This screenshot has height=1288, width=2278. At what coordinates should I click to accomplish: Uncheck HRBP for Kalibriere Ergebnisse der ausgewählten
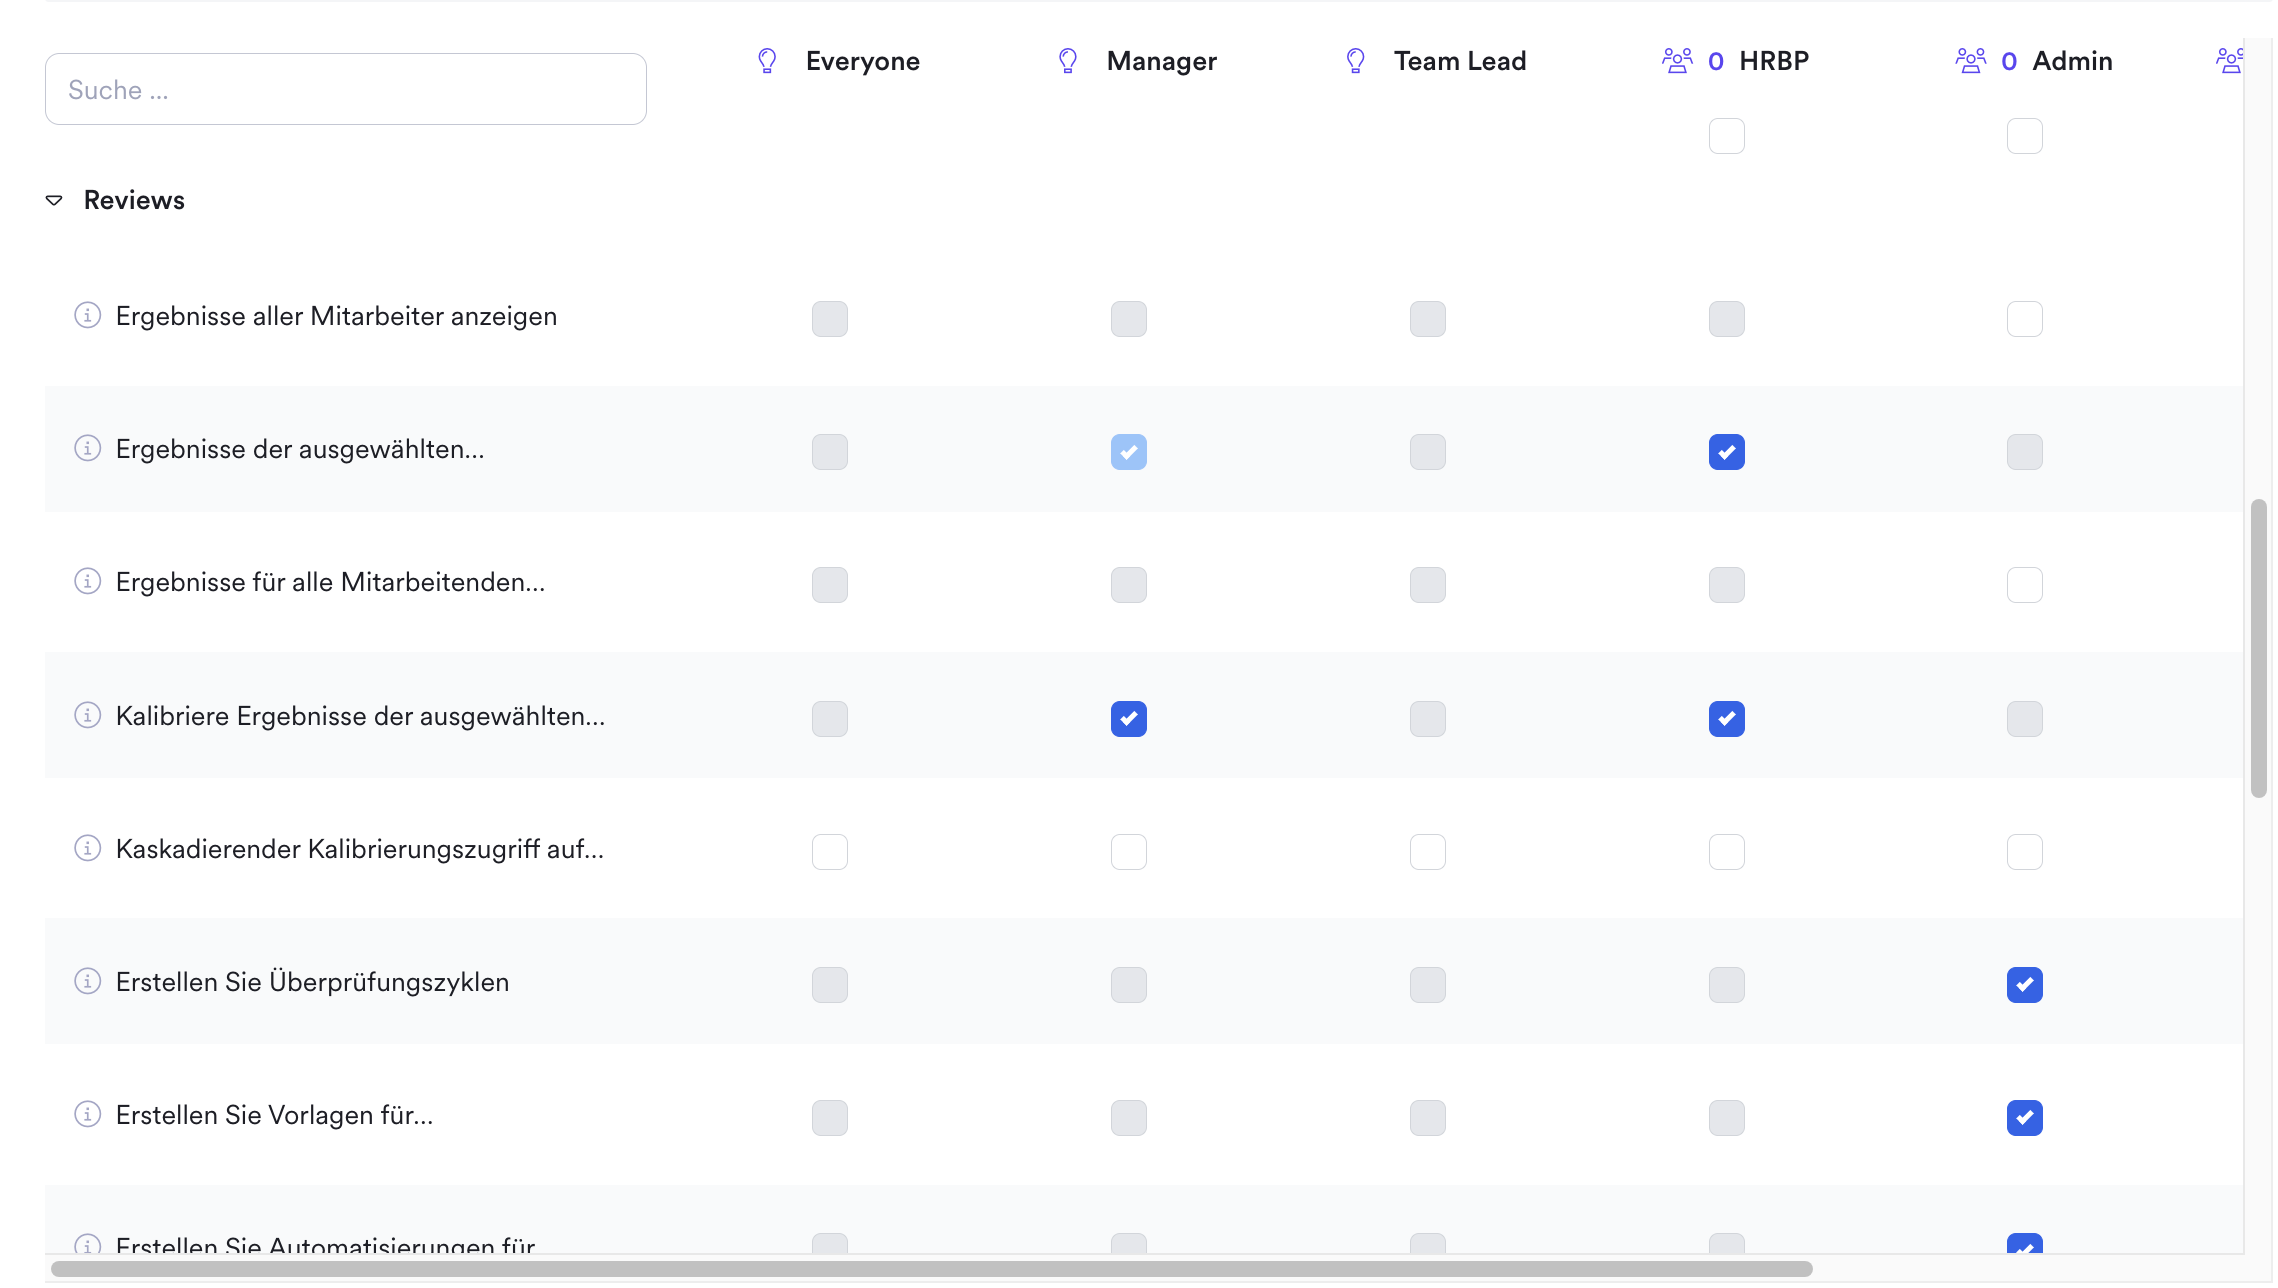(x=1727, y=719)
